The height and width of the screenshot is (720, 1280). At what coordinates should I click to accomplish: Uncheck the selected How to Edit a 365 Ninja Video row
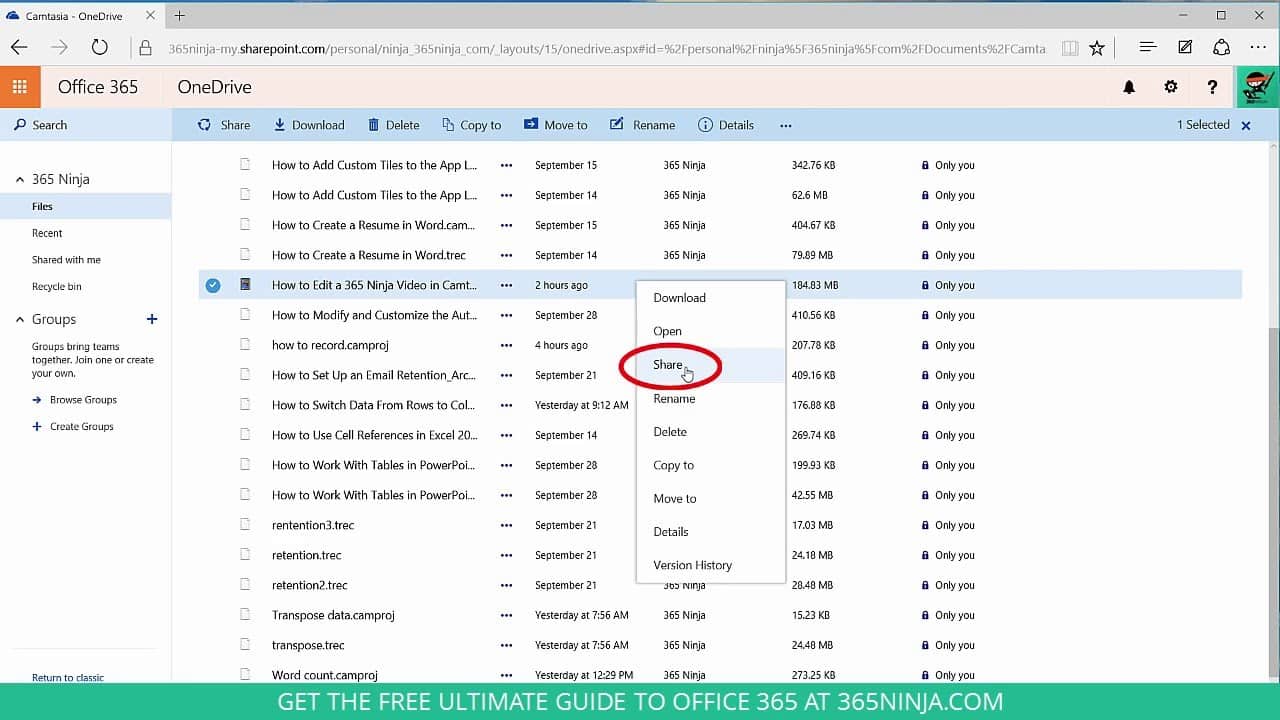[x=213, y=285]
